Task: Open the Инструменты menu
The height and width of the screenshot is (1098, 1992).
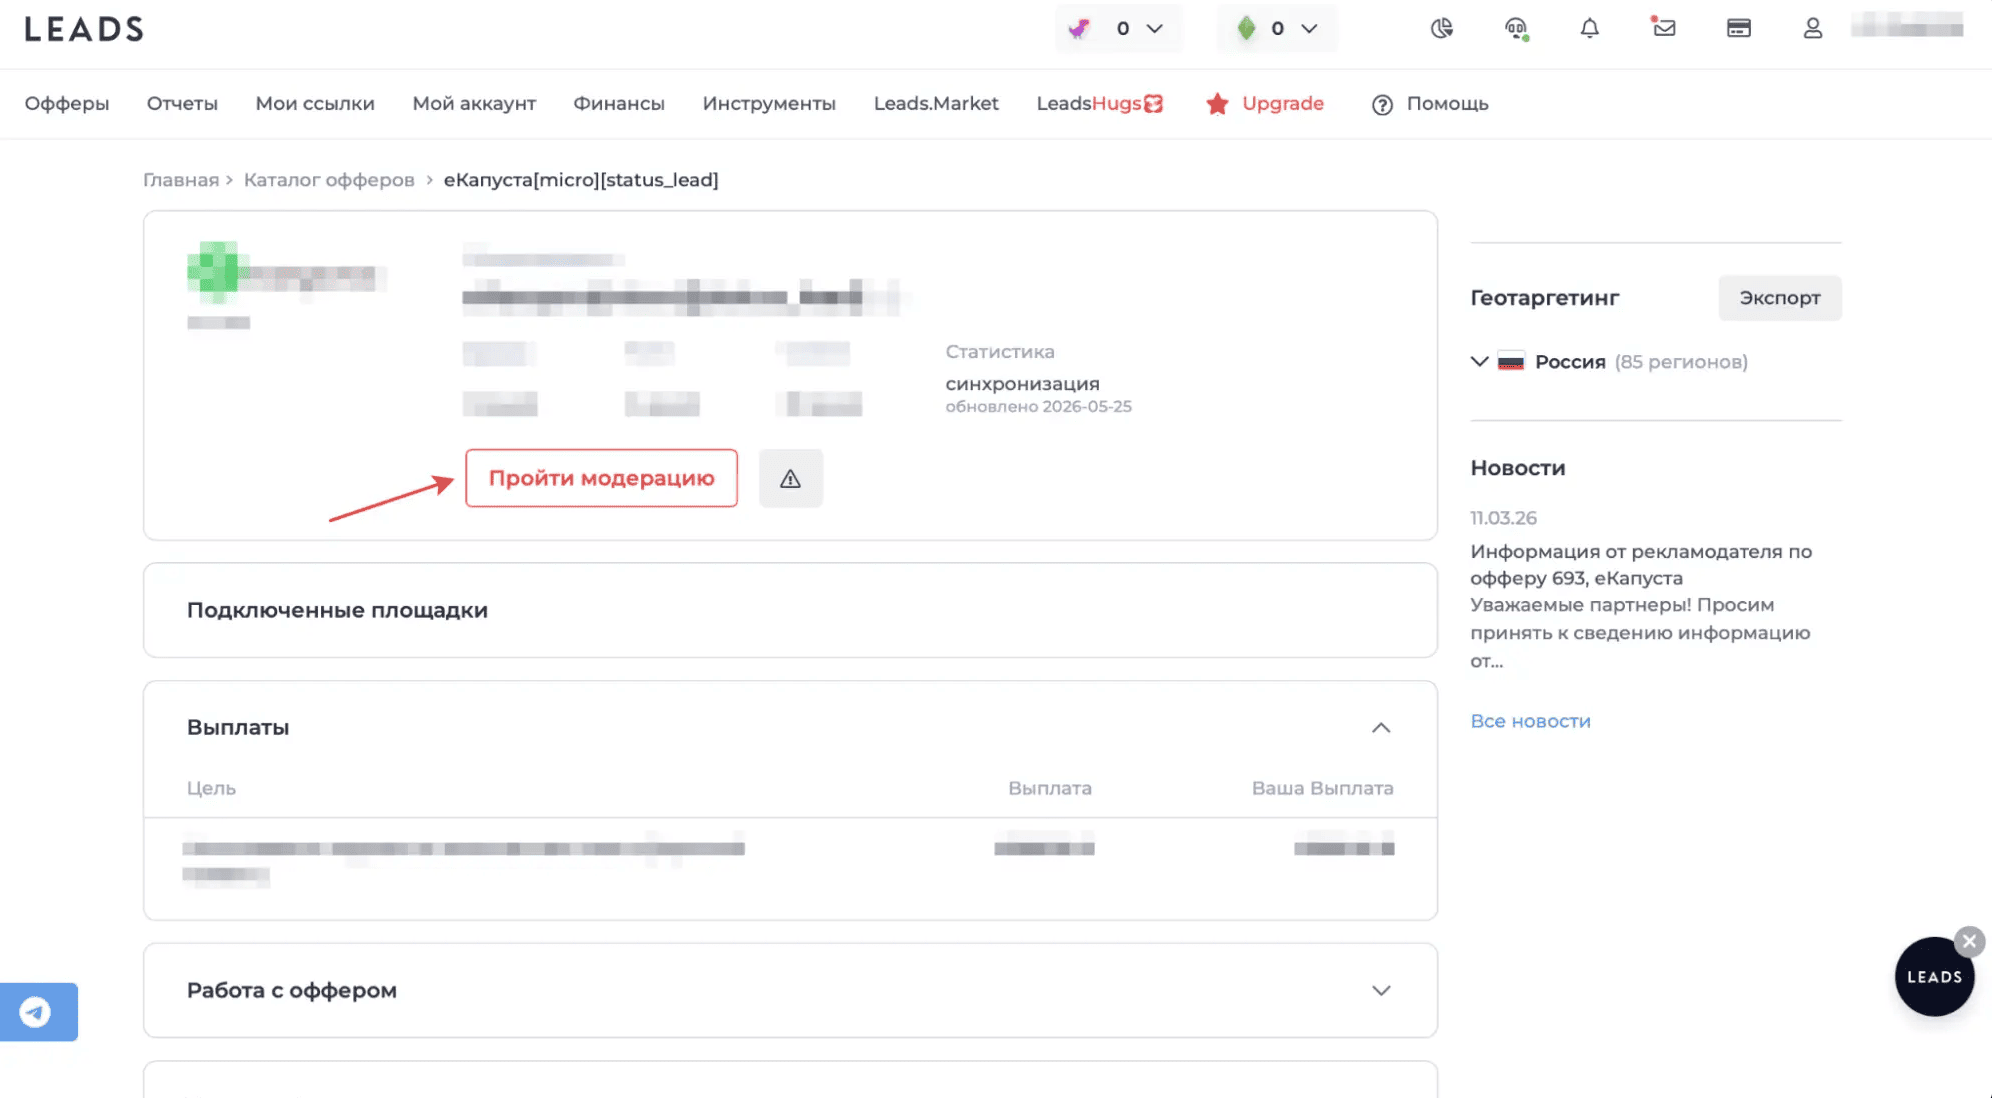Action: coord(769,104)
